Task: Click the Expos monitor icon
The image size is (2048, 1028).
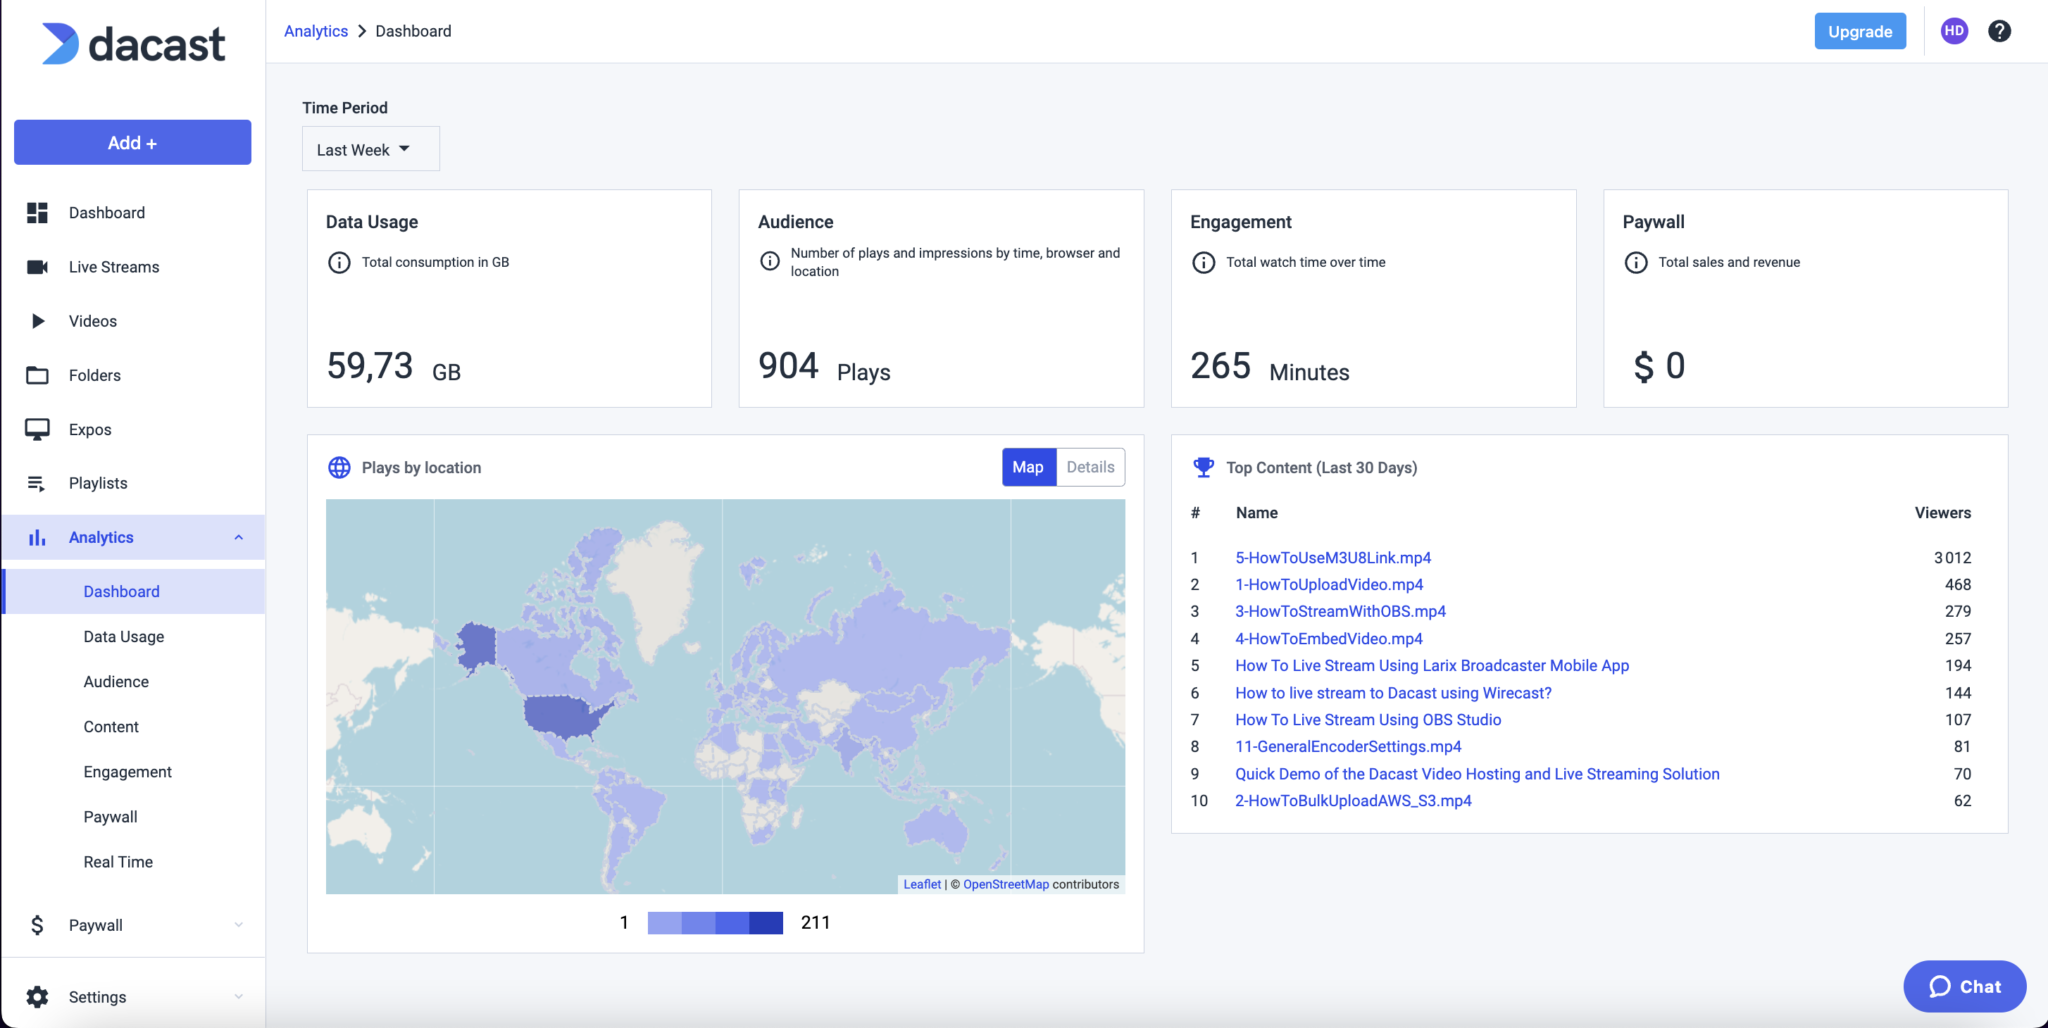Action: pos(37,429)
